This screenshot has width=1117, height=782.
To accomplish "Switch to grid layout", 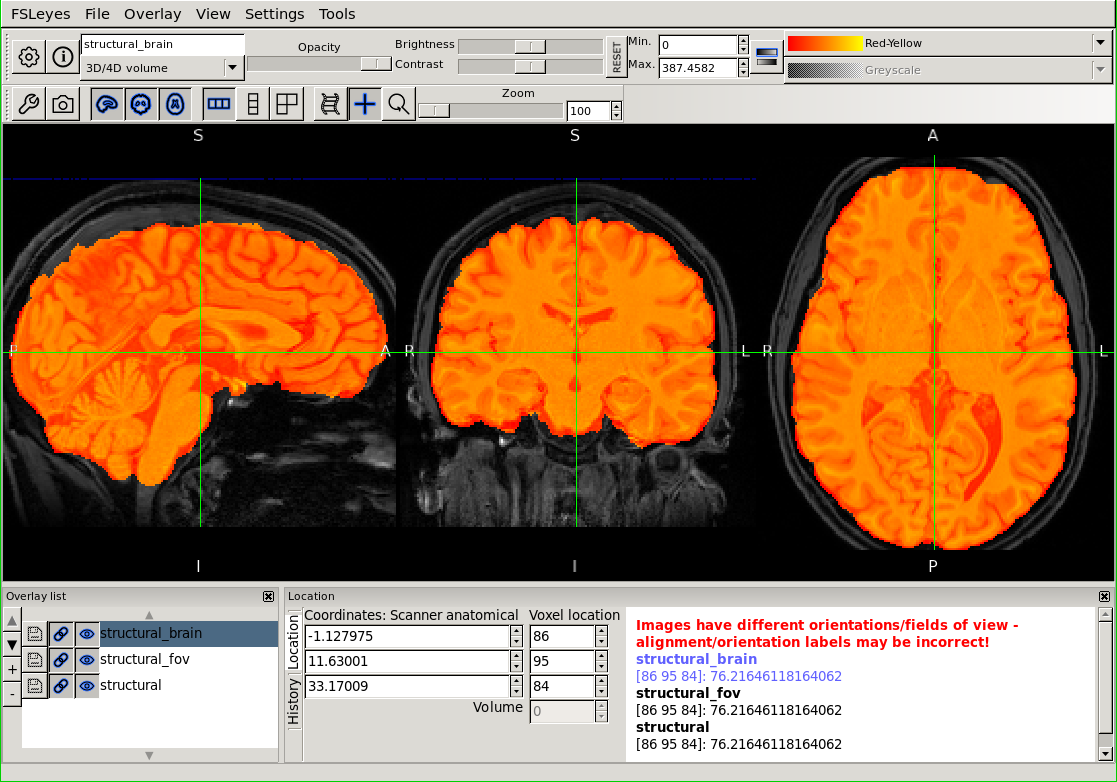I will pos(287,104).
